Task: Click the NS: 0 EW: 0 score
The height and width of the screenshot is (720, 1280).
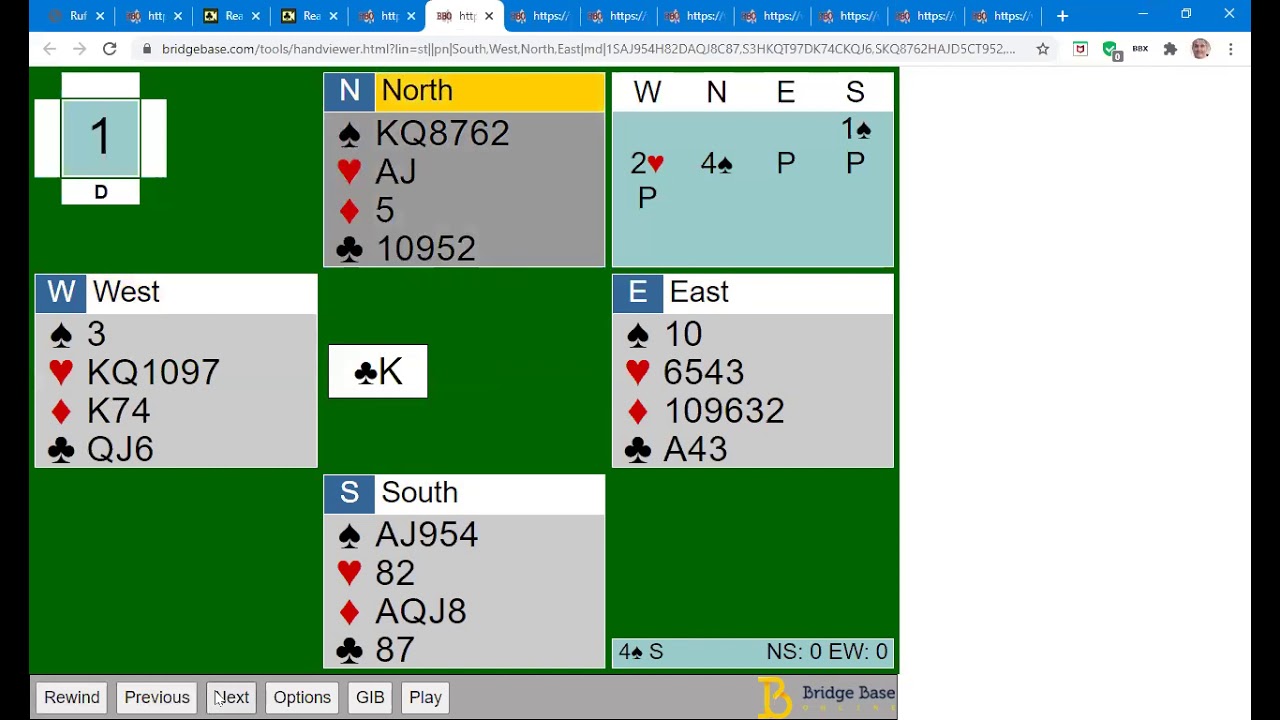Action: 827,652
